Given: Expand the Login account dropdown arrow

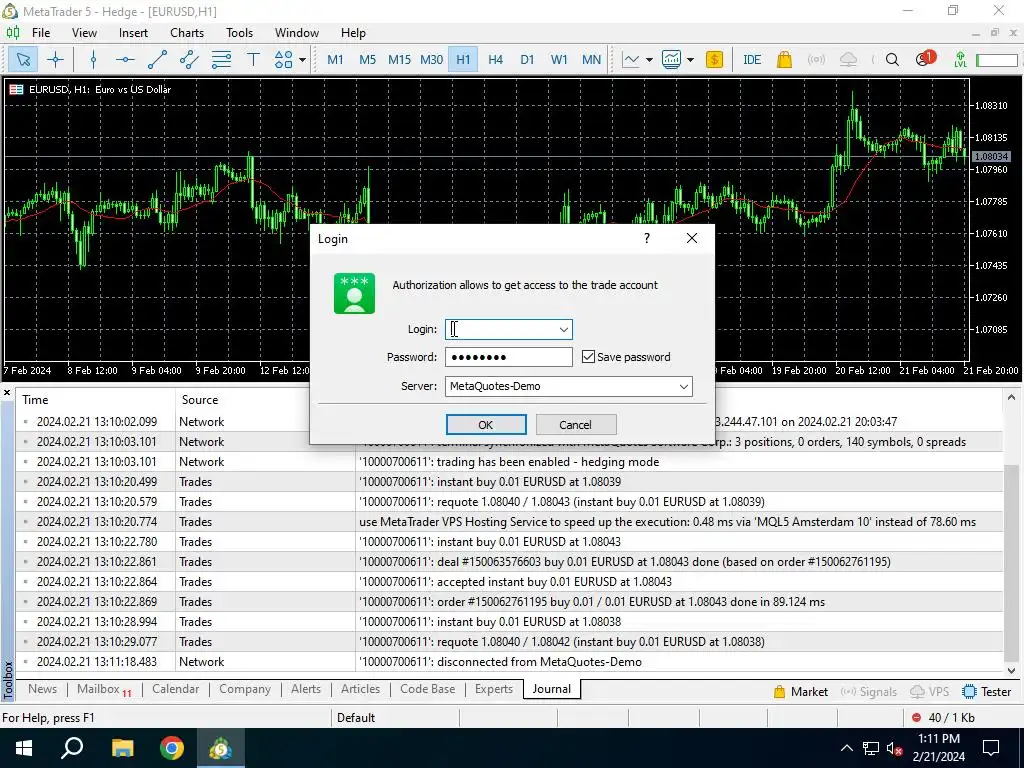Looking at the screenshot, I should click(x=564, y=330).
